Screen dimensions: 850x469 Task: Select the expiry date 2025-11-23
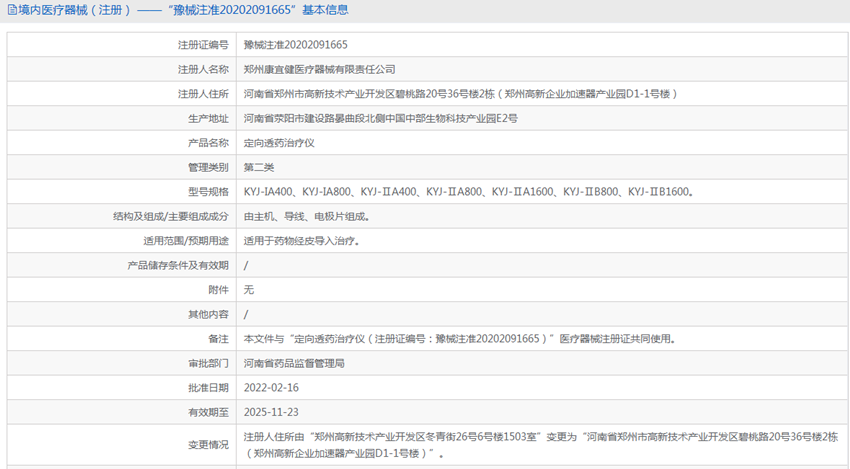[271, 412]
